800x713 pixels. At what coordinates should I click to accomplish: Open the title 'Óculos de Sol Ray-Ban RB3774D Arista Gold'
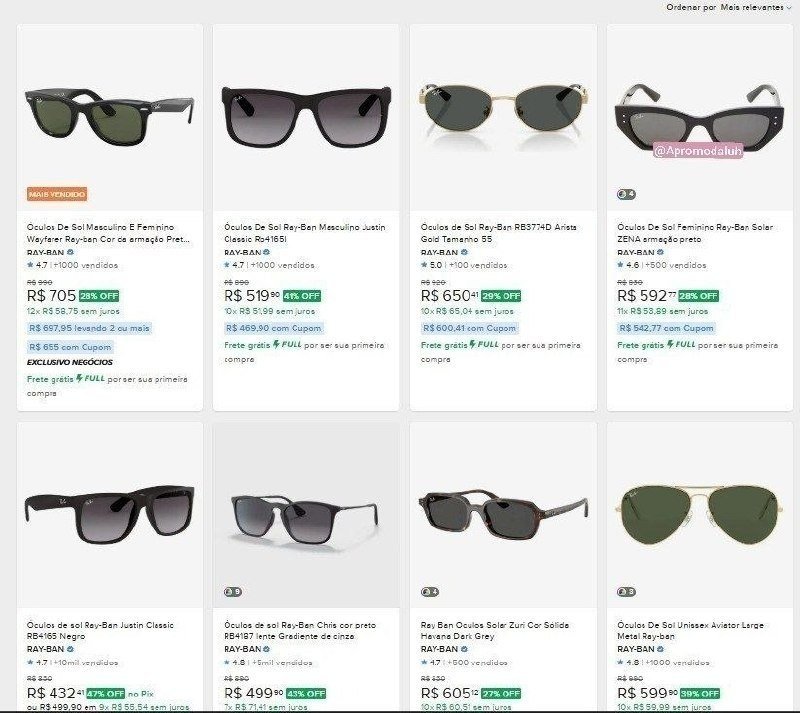[498, 233]
